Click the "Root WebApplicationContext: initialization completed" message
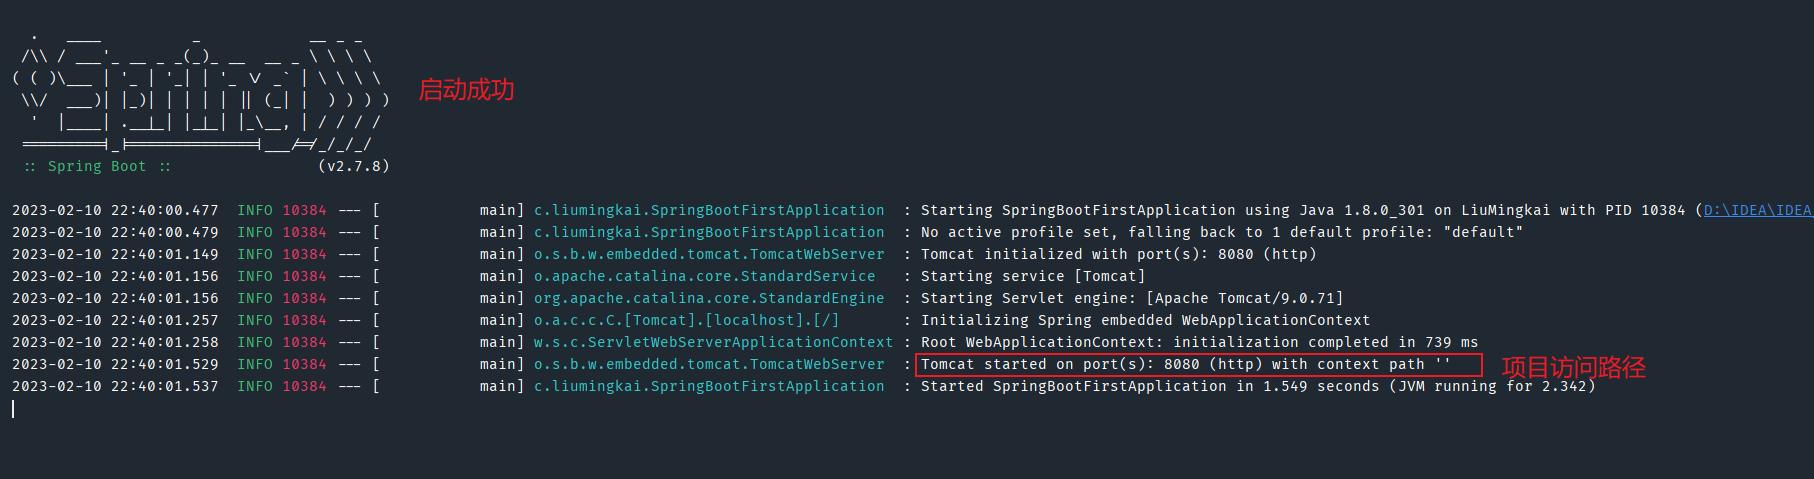This screenshot has height=479, width=1814. click(1199, 342)
